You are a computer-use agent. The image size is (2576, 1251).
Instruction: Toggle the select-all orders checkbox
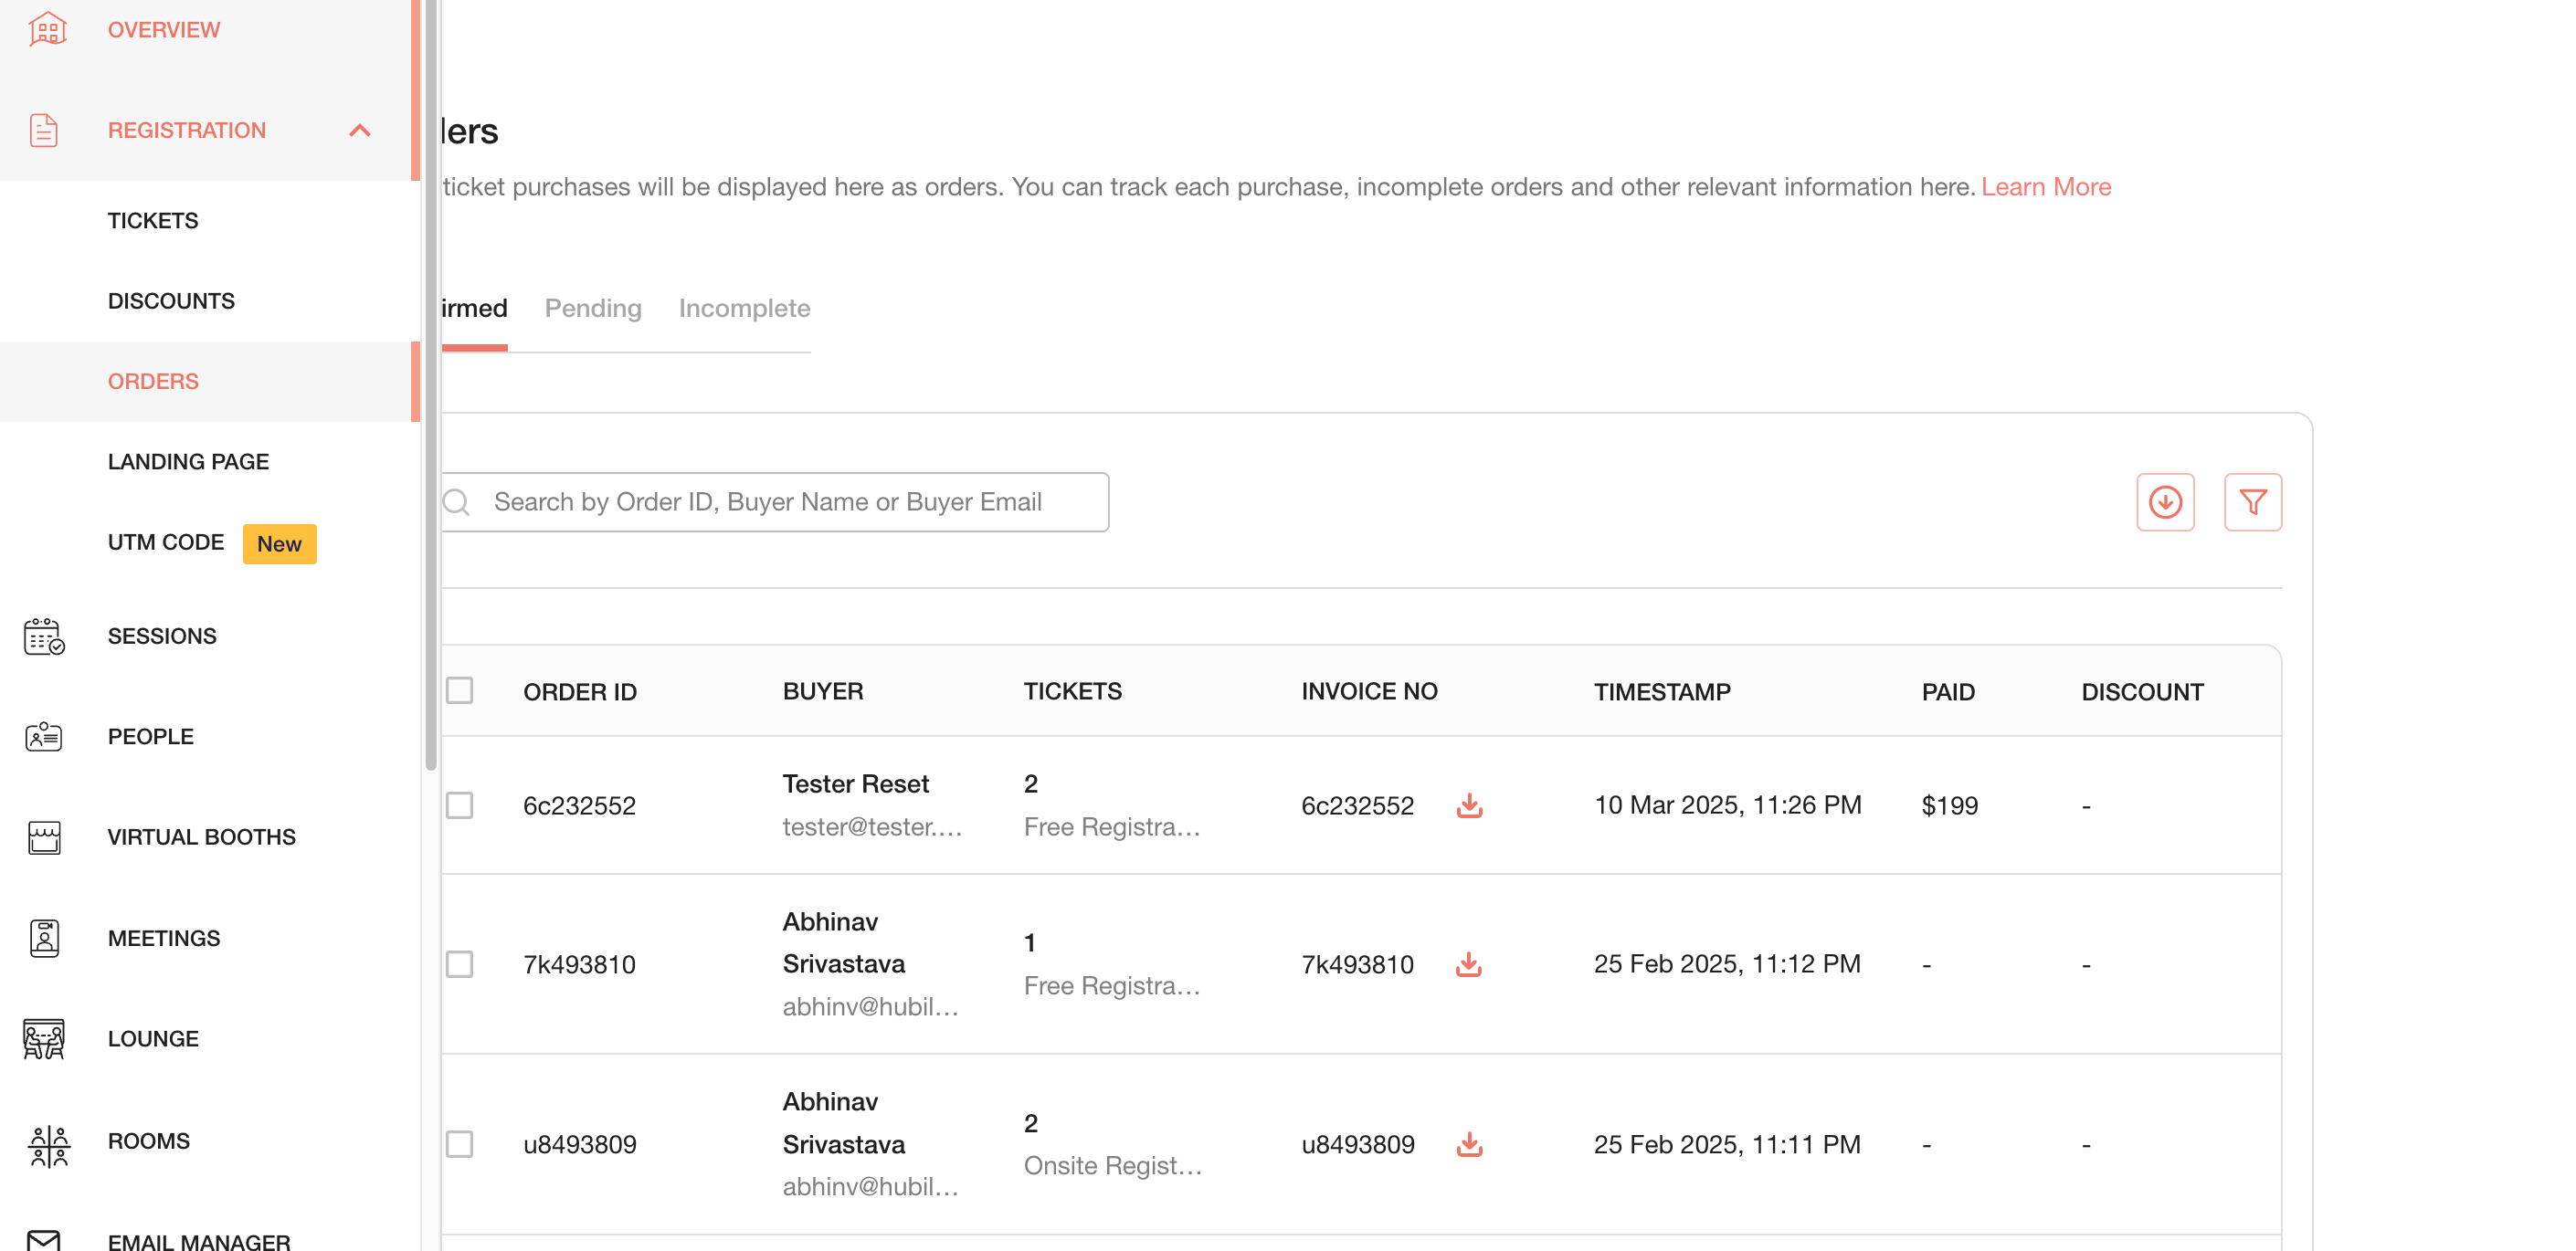[x=459, y=691]
